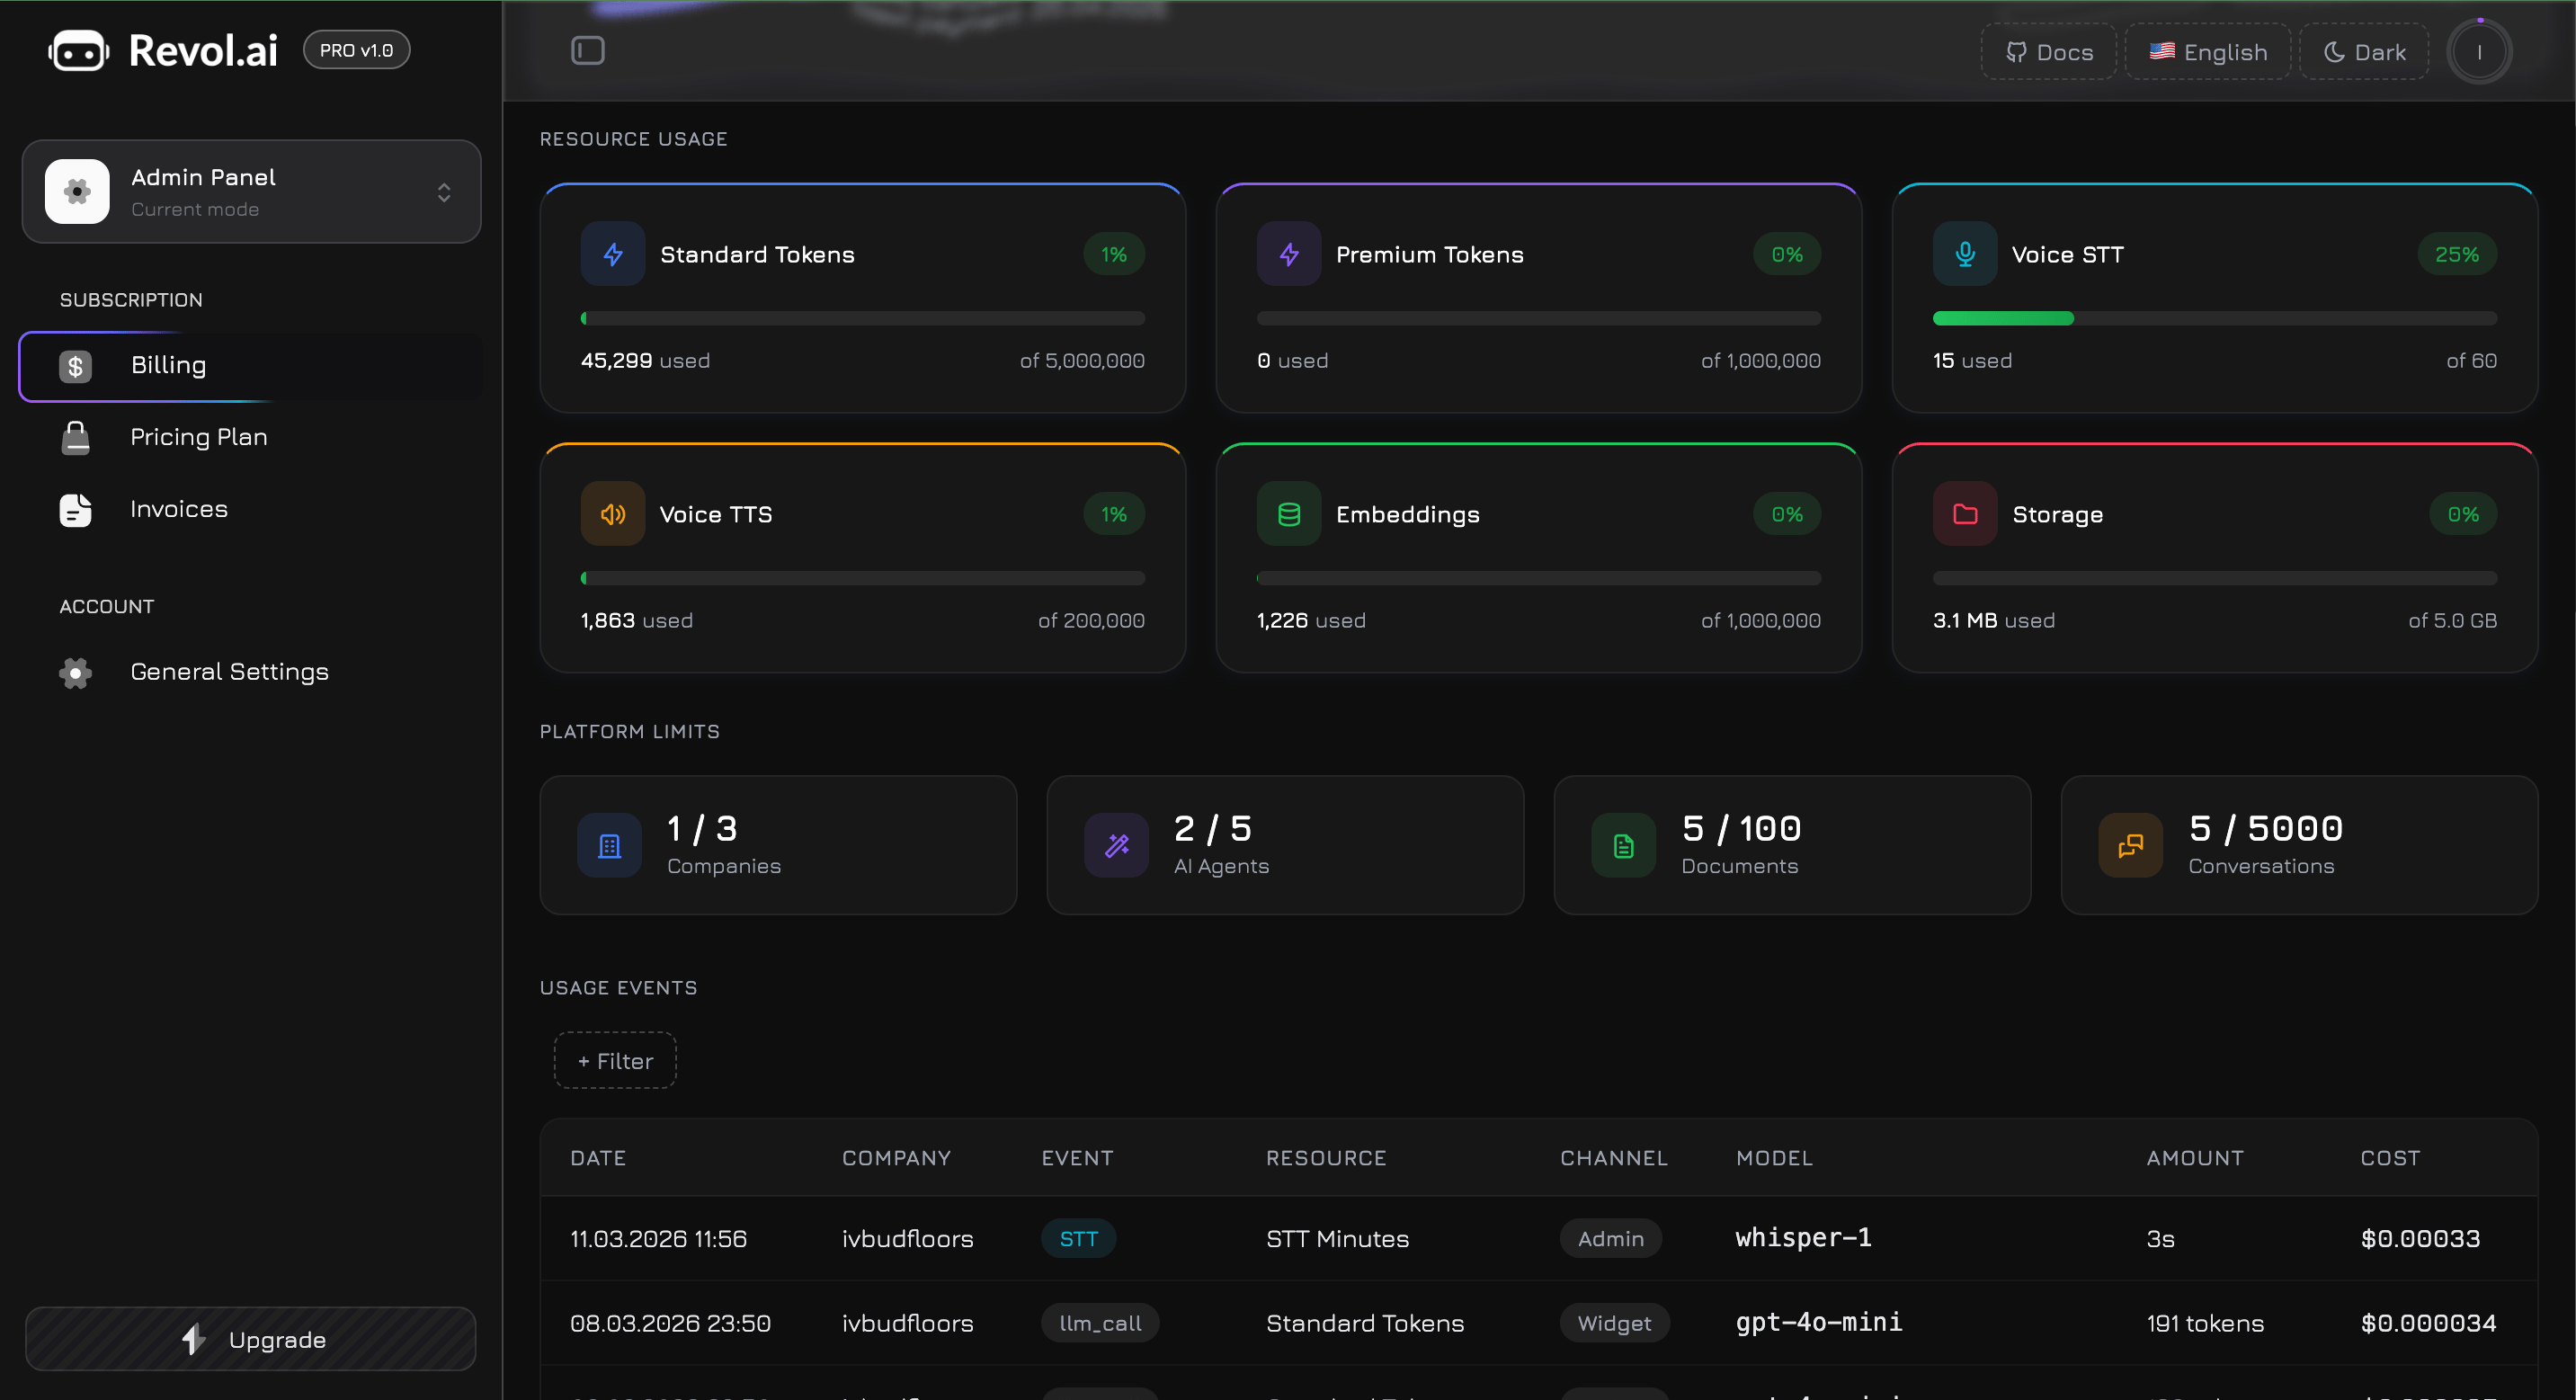Click the 25% badge on Voice STT
This screenshot has height=1400, width=2576.
(x=2457, y=254)
